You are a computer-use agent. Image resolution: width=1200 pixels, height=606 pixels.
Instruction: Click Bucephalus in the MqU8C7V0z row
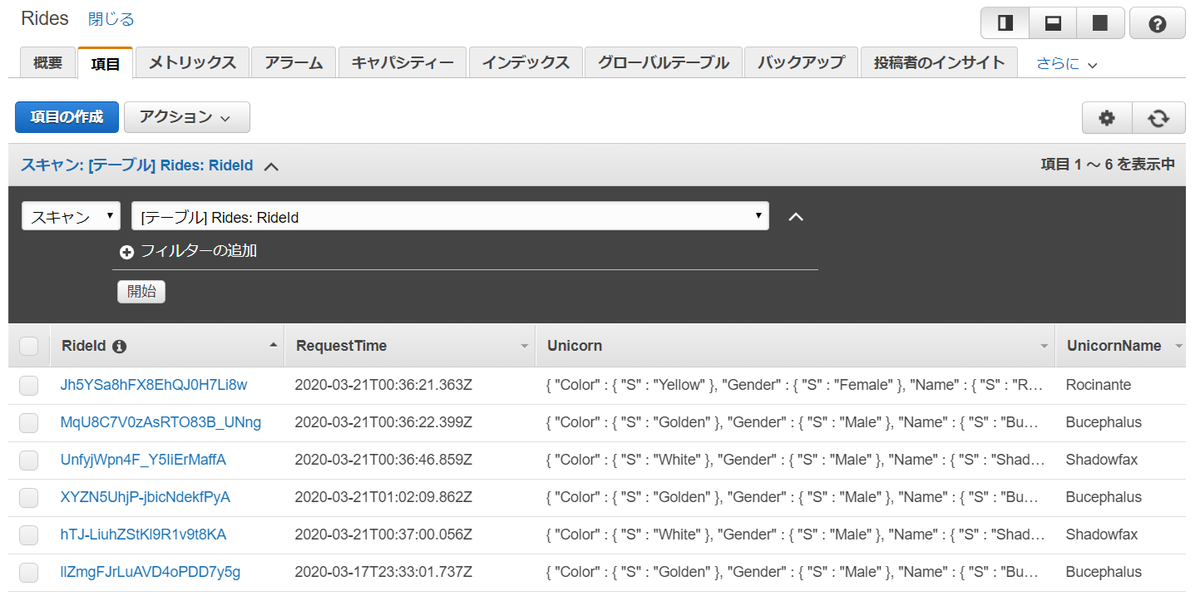[x=1104, y=423]
